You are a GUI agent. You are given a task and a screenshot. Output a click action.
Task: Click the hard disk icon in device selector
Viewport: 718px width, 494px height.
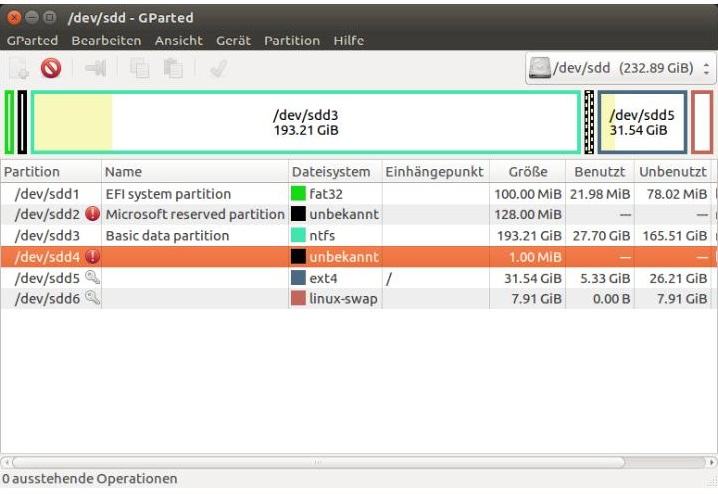(x=539, y=68)
